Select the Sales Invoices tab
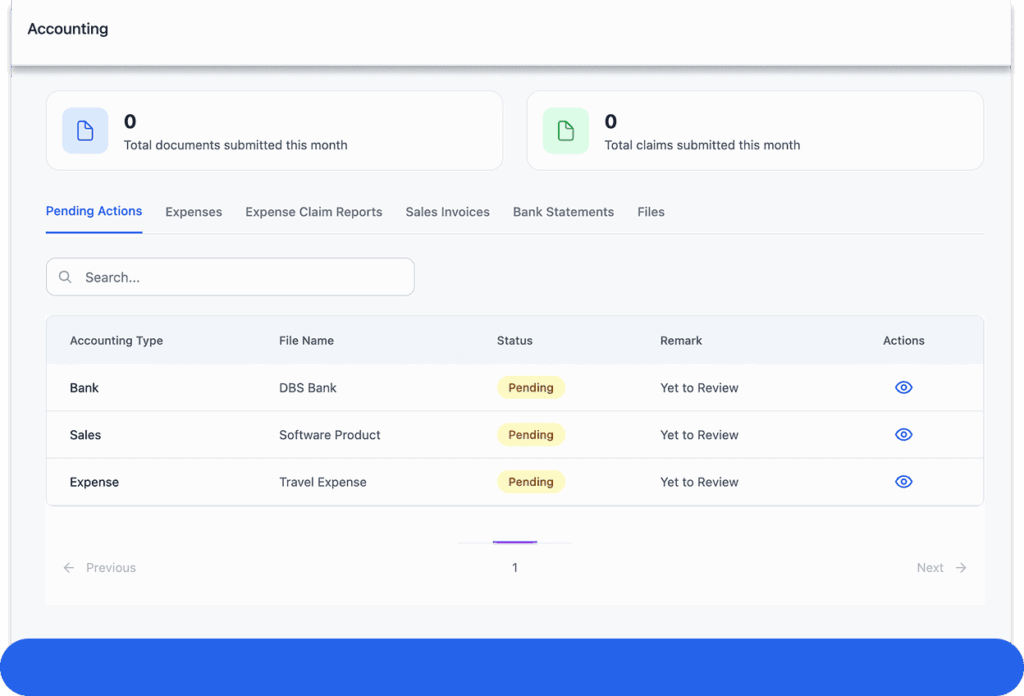Viewport: 1024px width, 696px height. click(447, 212)
